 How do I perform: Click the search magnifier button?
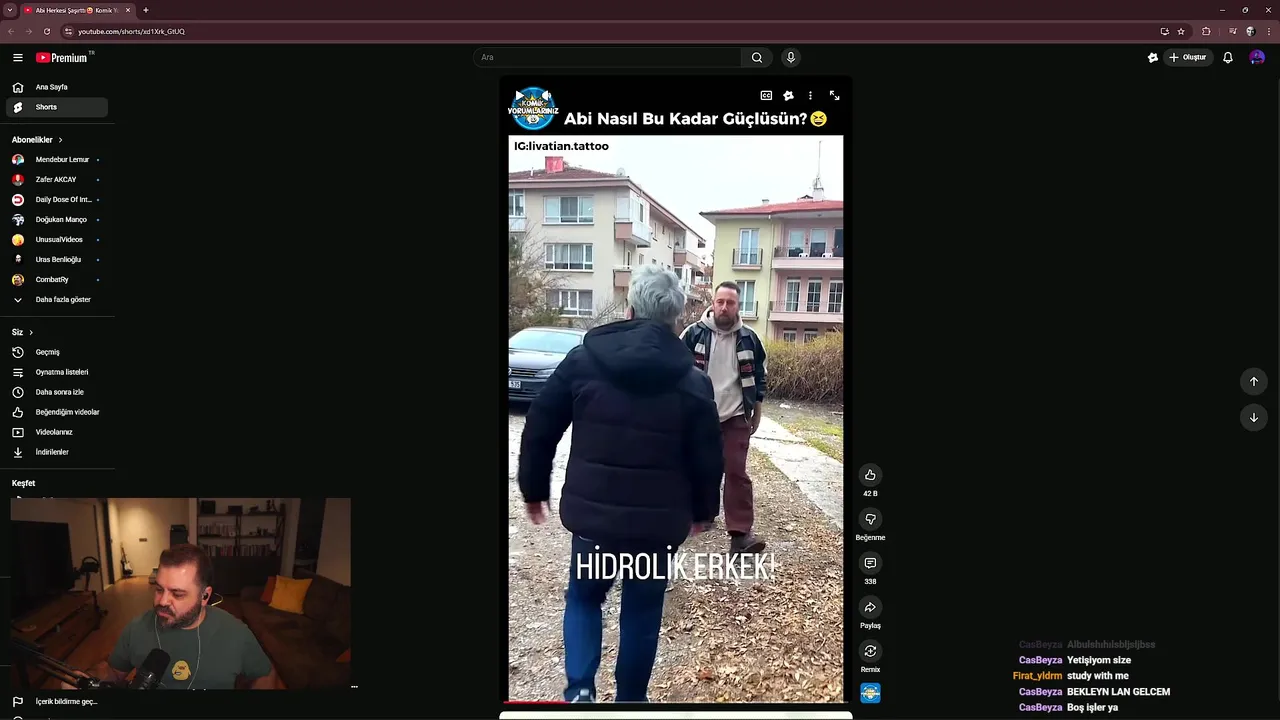click(x=757, y=57)
